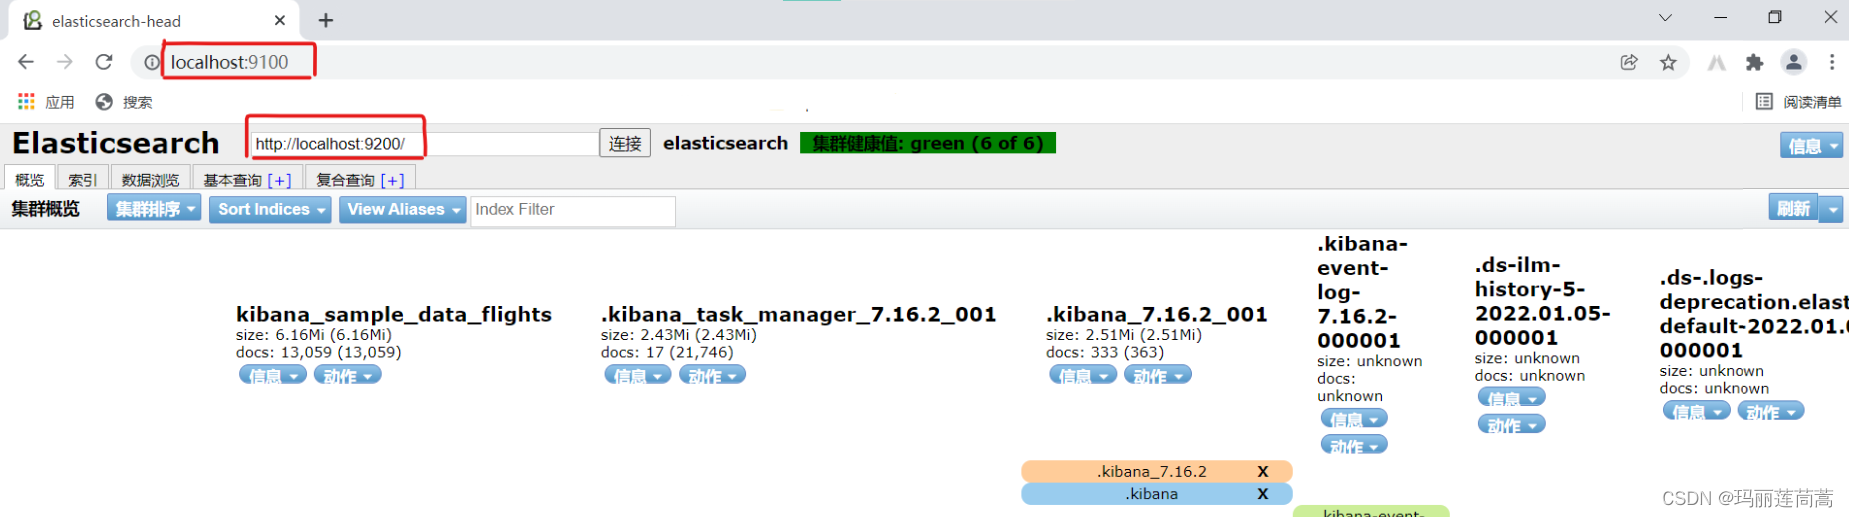This screenshot has width=1849, height=517.
Task: Add a 基本查询 tab with [+]
Action: coord(280,180)
